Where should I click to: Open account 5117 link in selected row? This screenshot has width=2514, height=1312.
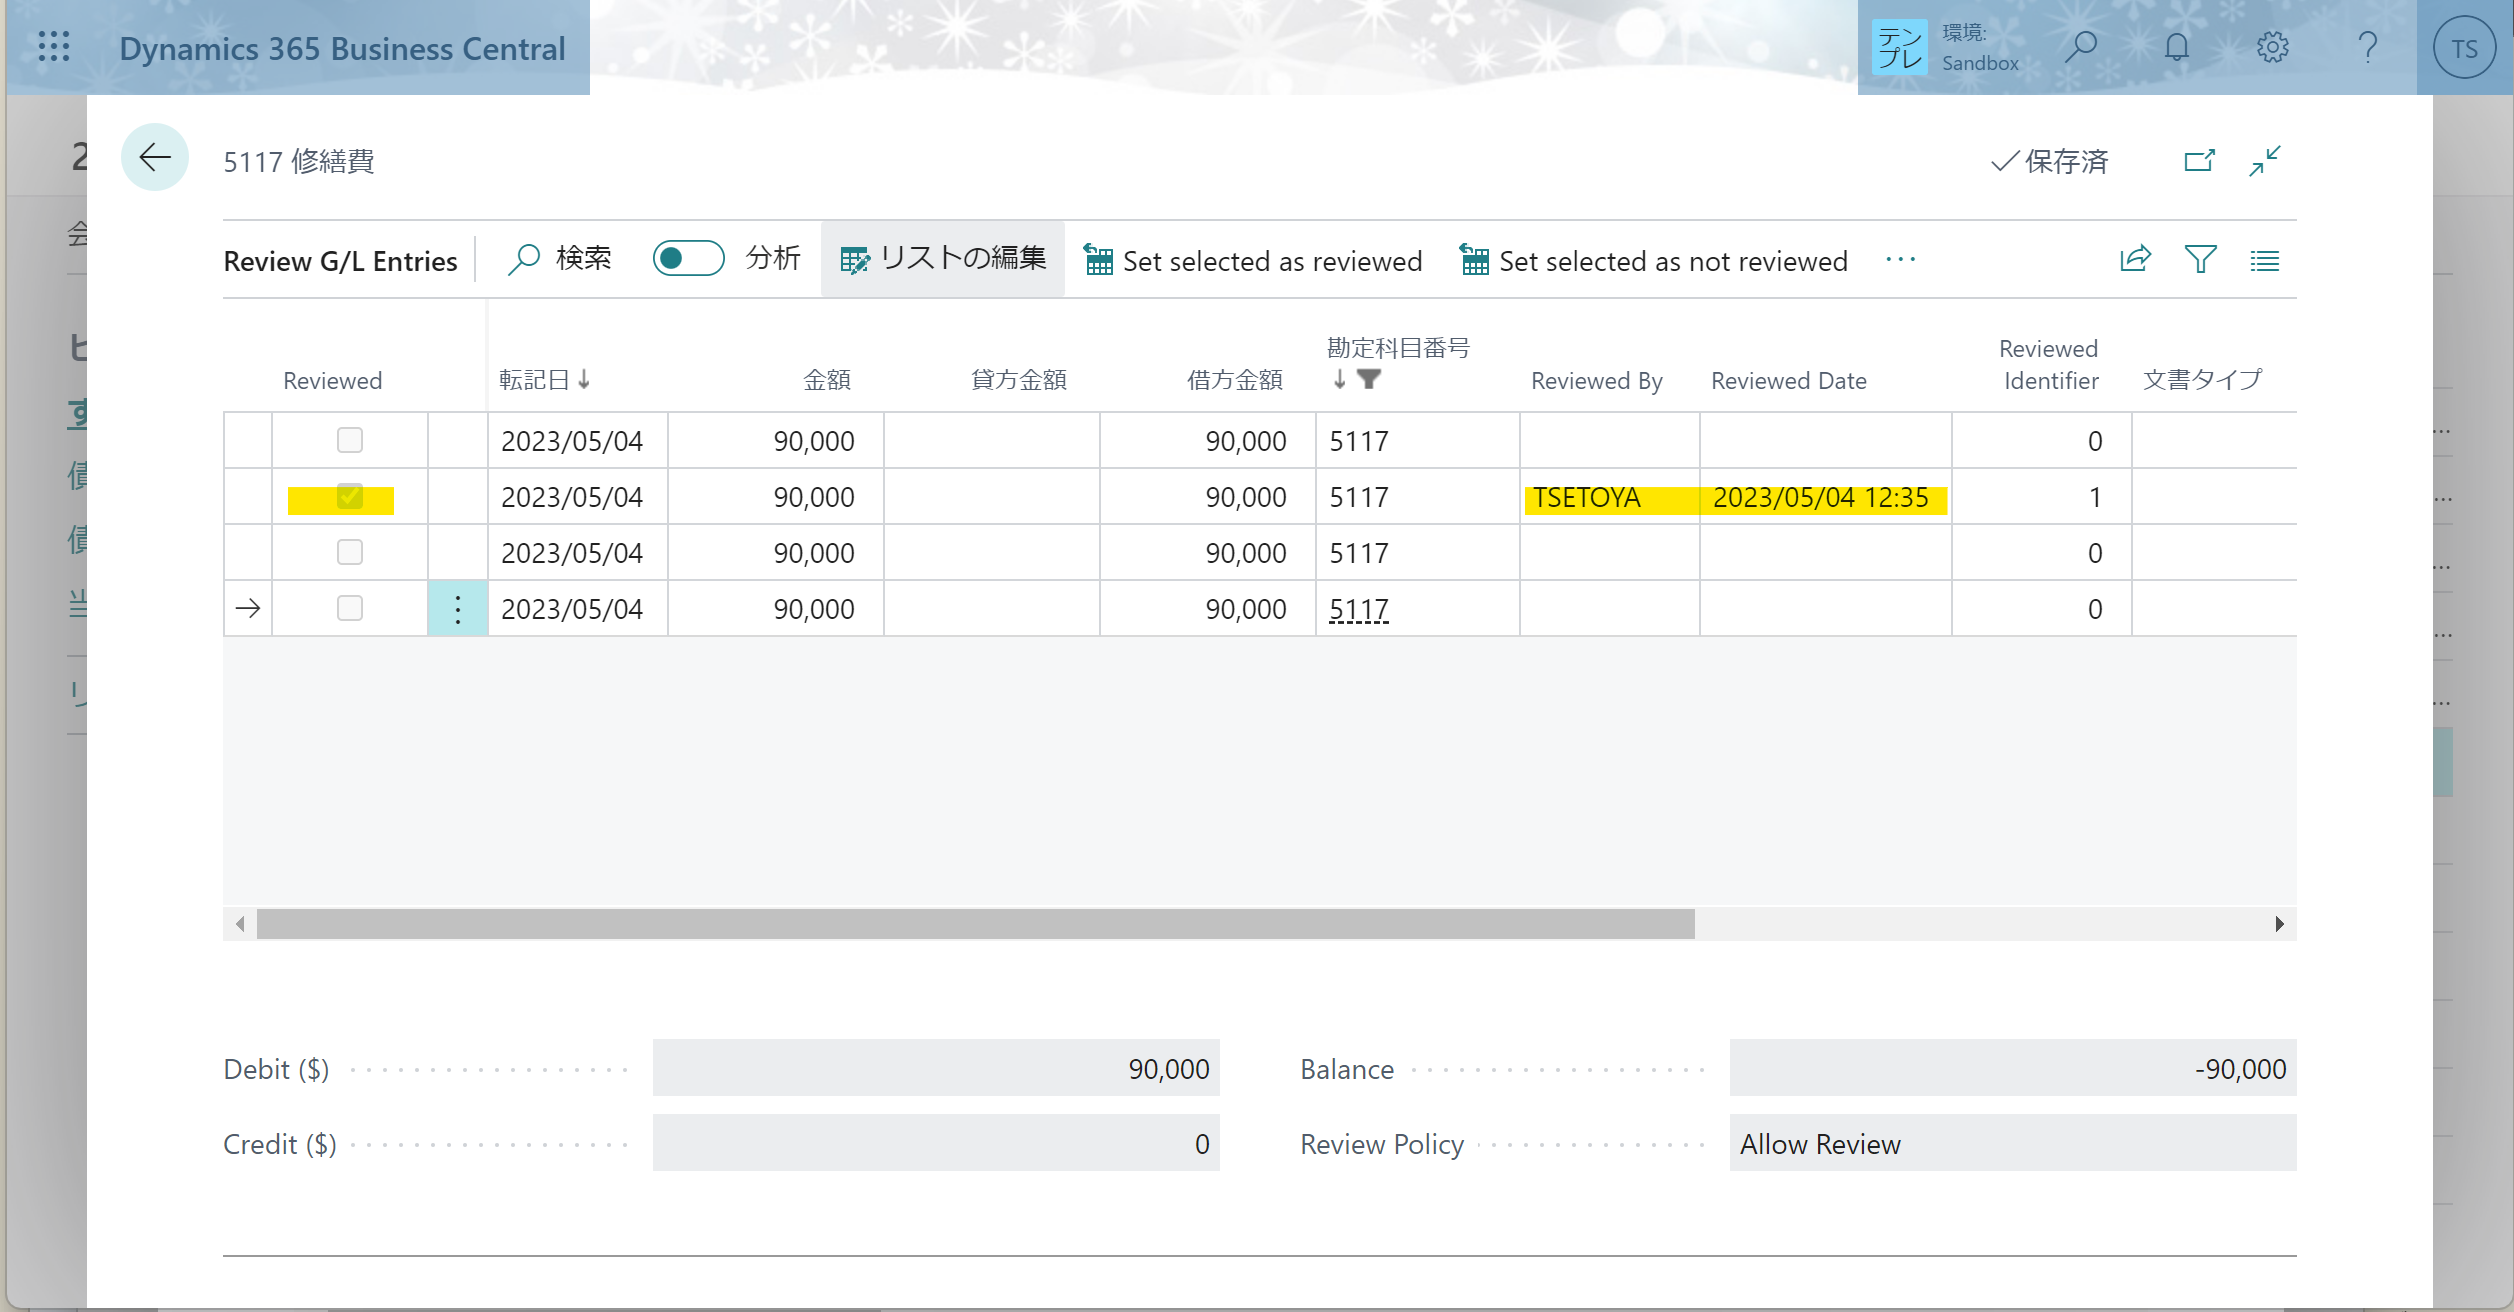coord(1359,609)
